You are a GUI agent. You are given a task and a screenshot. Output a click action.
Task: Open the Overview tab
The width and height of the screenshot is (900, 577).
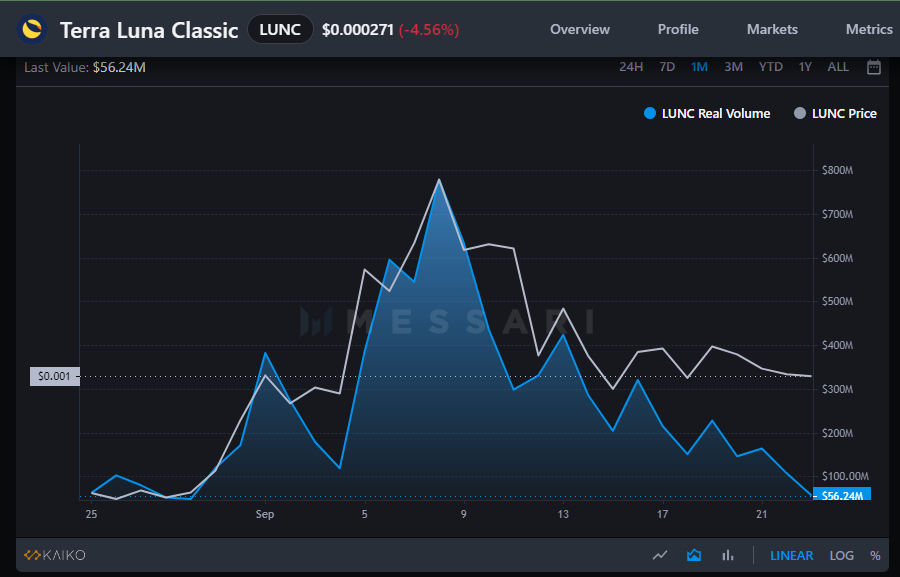pyautogui.click(x=580, y=29)
